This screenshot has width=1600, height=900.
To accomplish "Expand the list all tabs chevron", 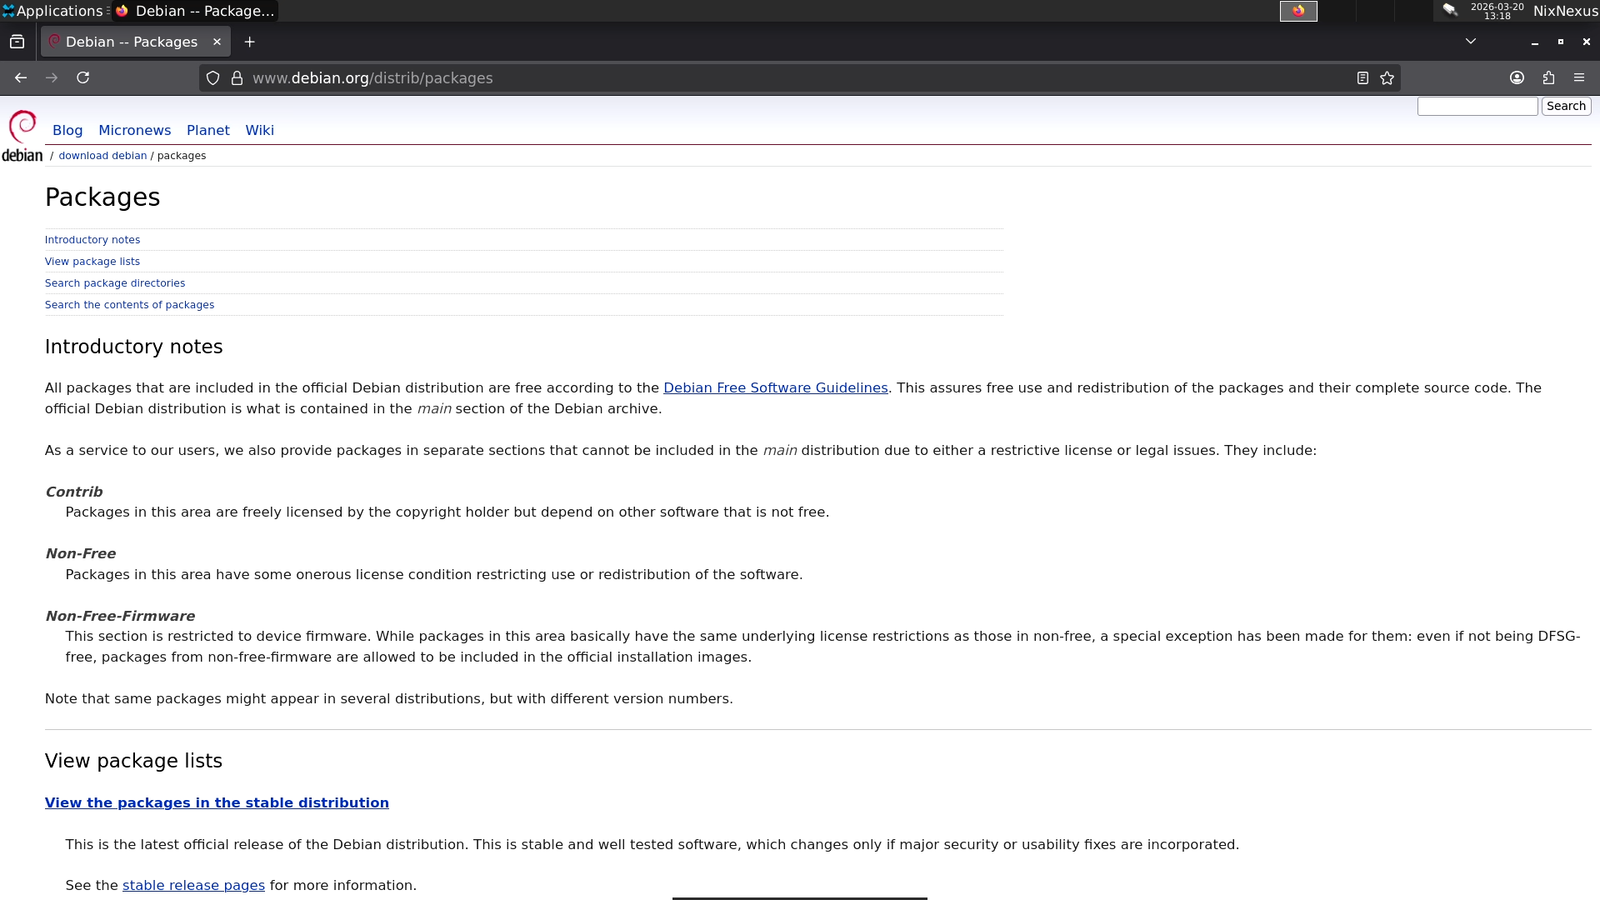I will click(1470, 42).
